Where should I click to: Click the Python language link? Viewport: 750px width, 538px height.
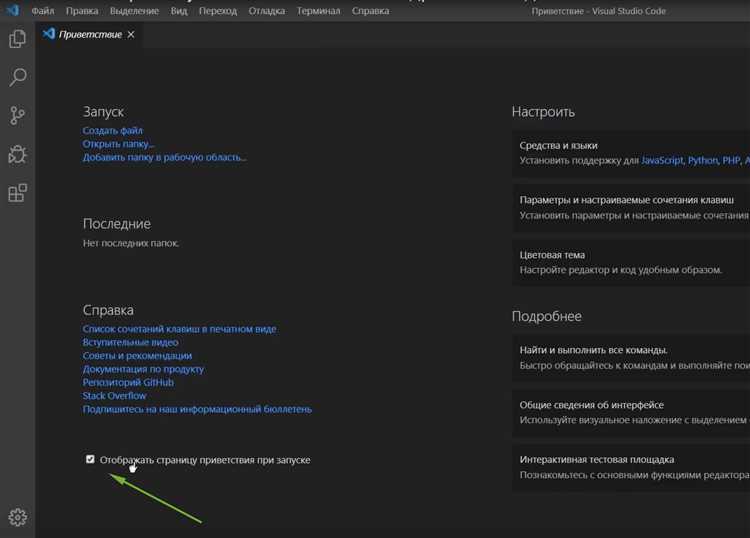click(703, 161)
